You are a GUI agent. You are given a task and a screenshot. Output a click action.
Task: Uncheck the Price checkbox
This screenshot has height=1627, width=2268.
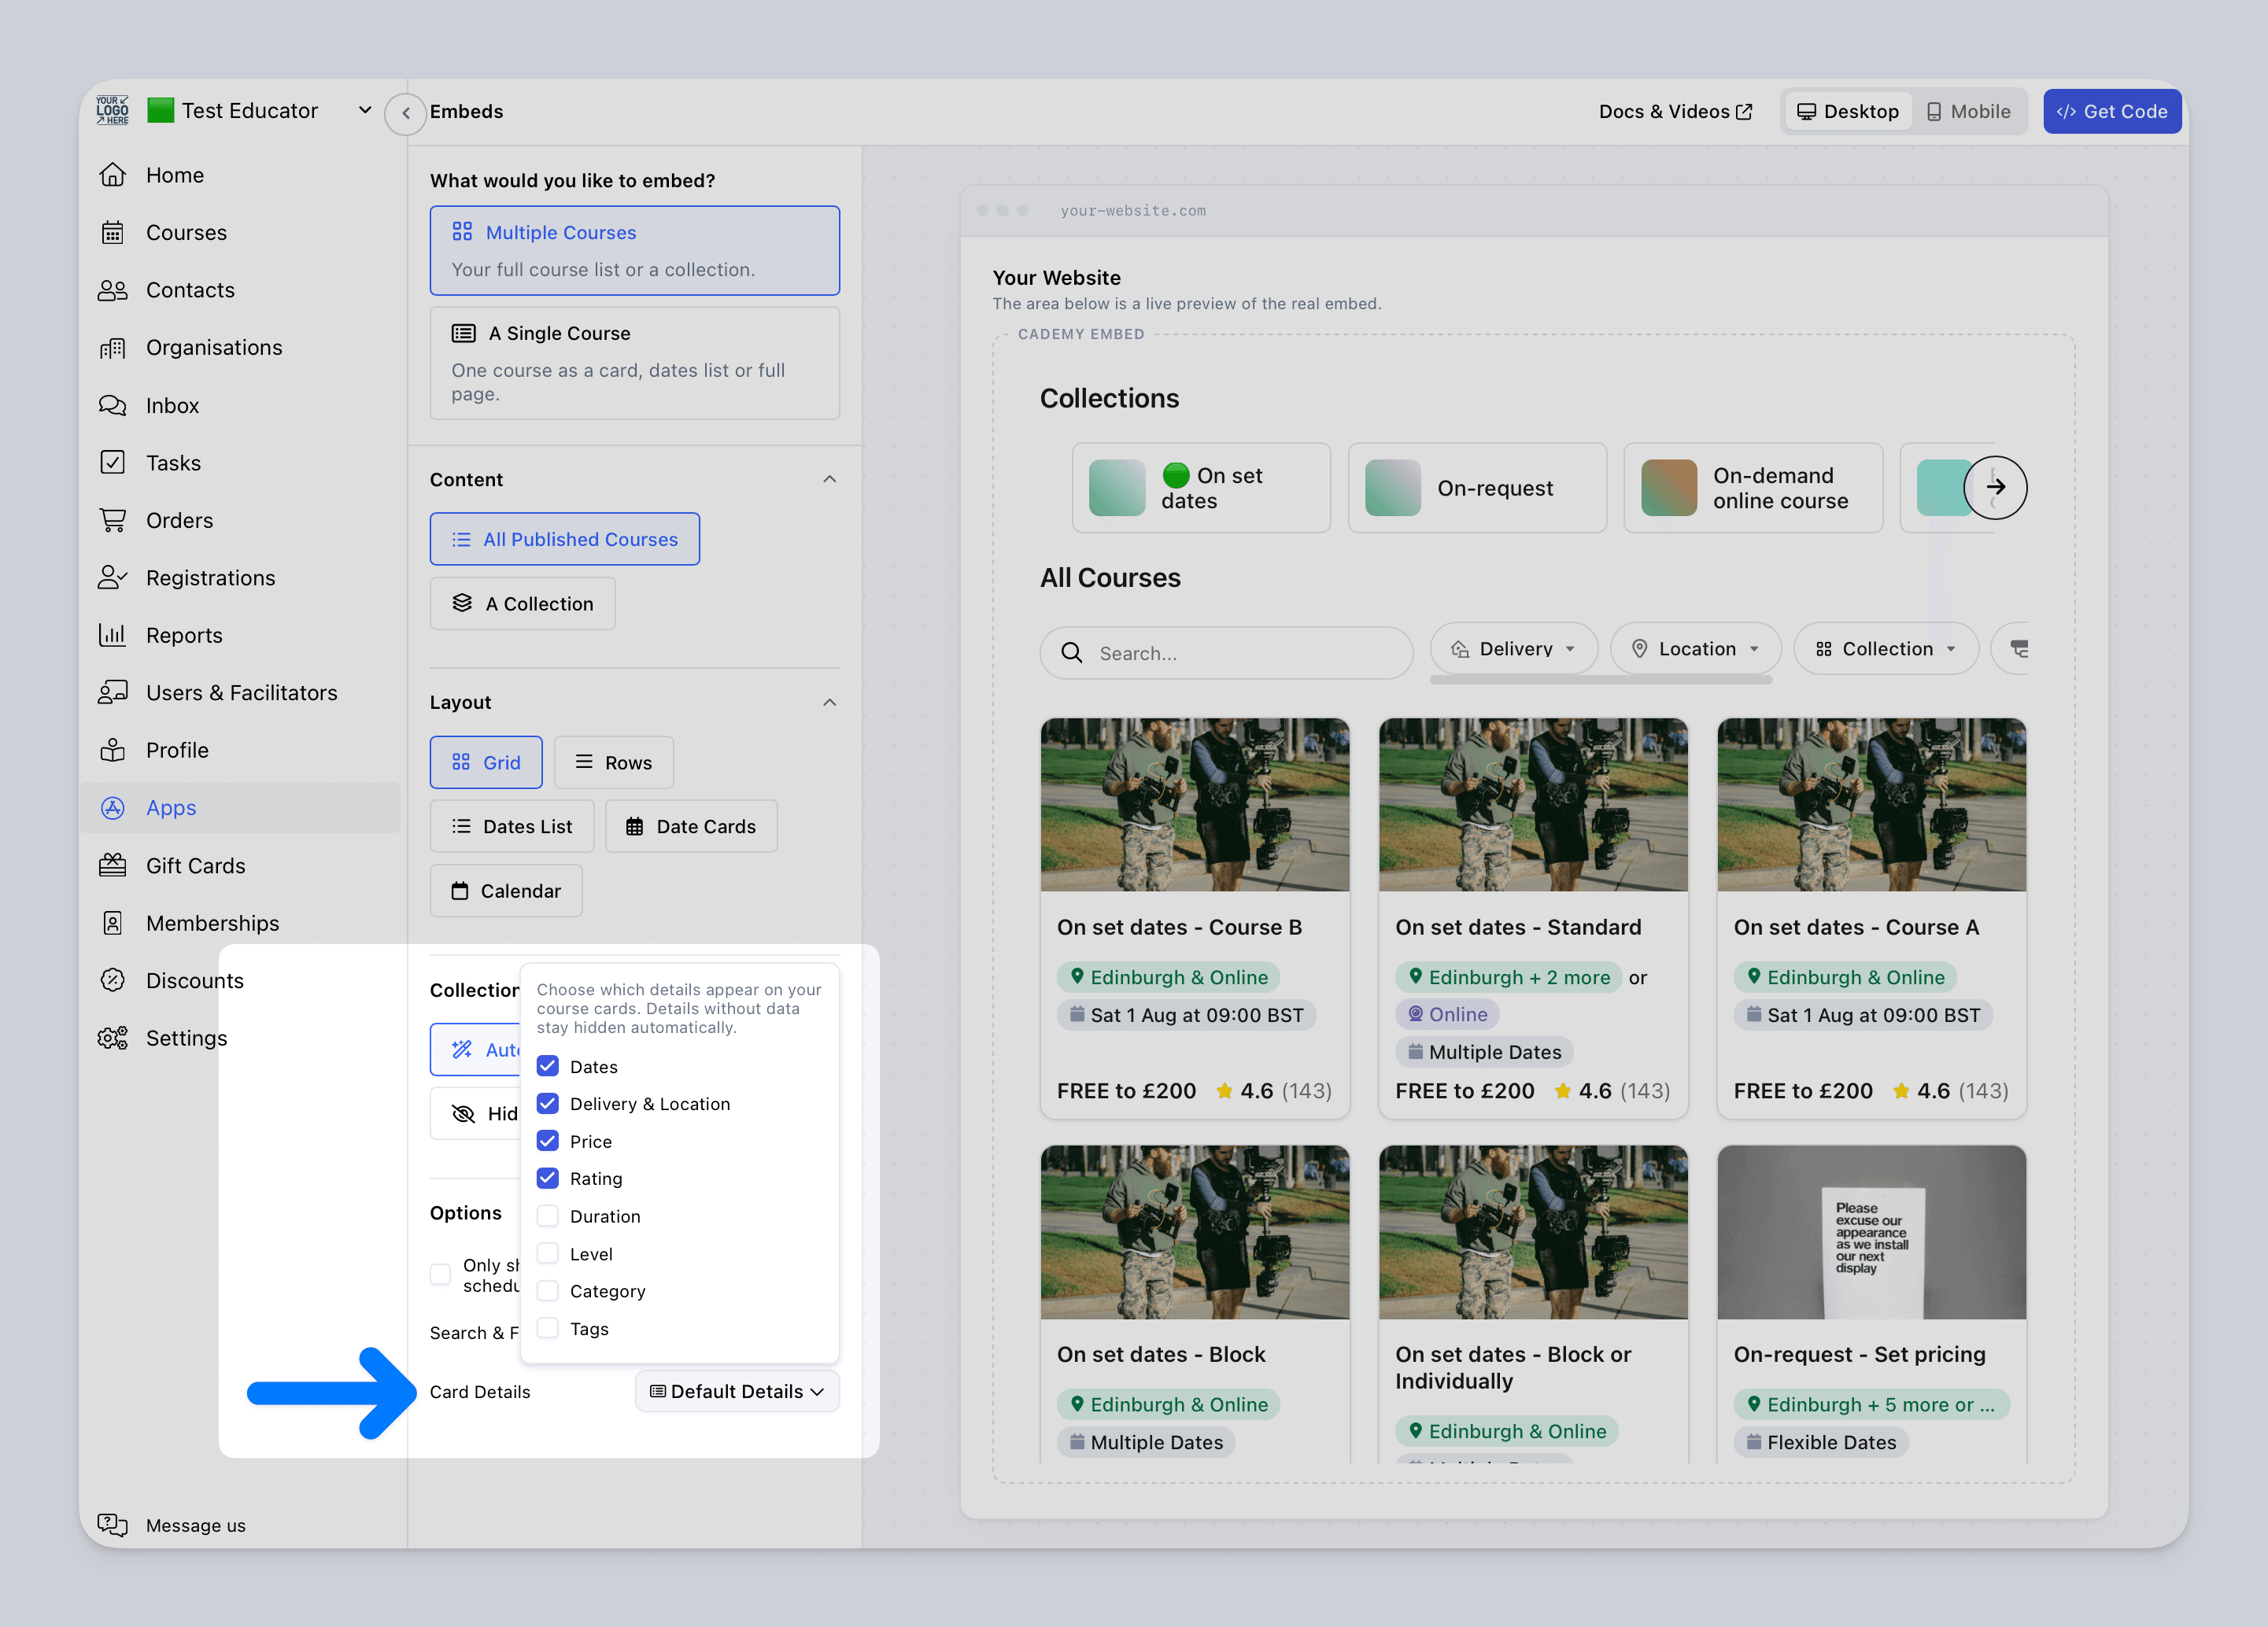(548, 1141)
